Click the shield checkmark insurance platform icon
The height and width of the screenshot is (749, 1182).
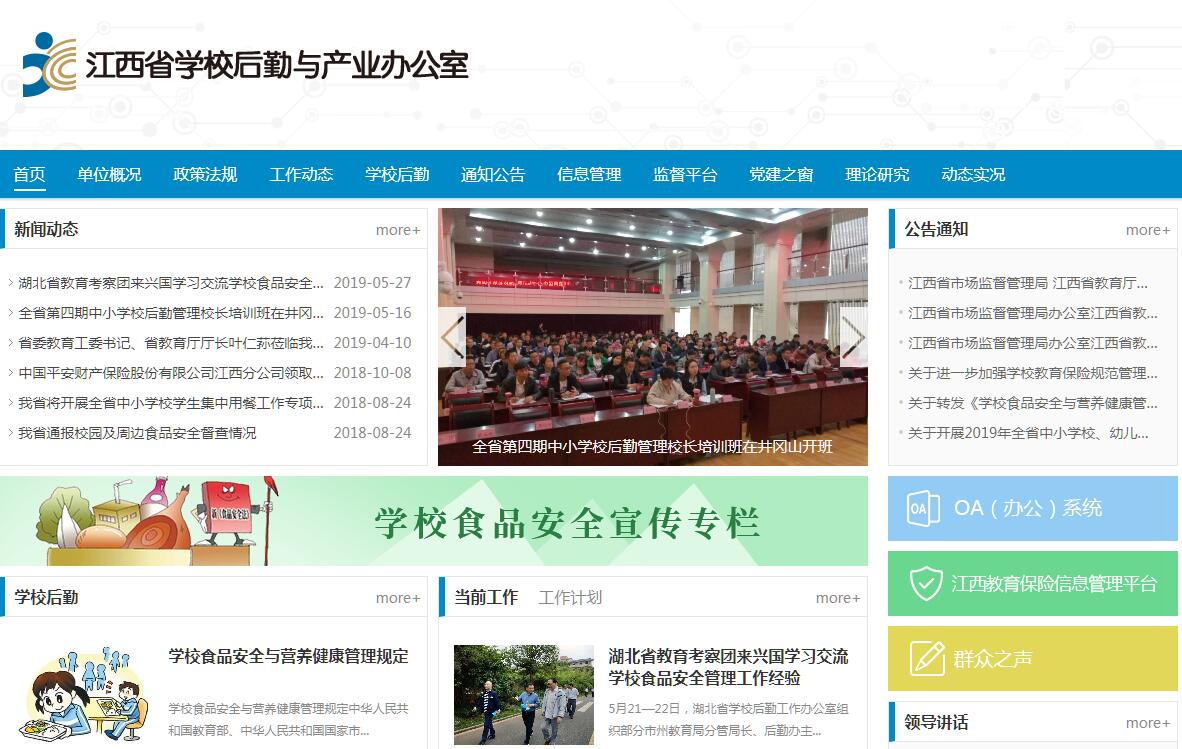pos(926,583)
